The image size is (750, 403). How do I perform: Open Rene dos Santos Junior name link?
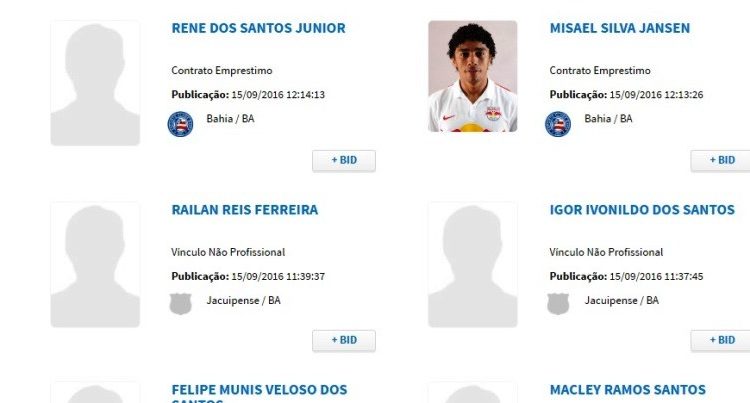click(x=258, y=28)
